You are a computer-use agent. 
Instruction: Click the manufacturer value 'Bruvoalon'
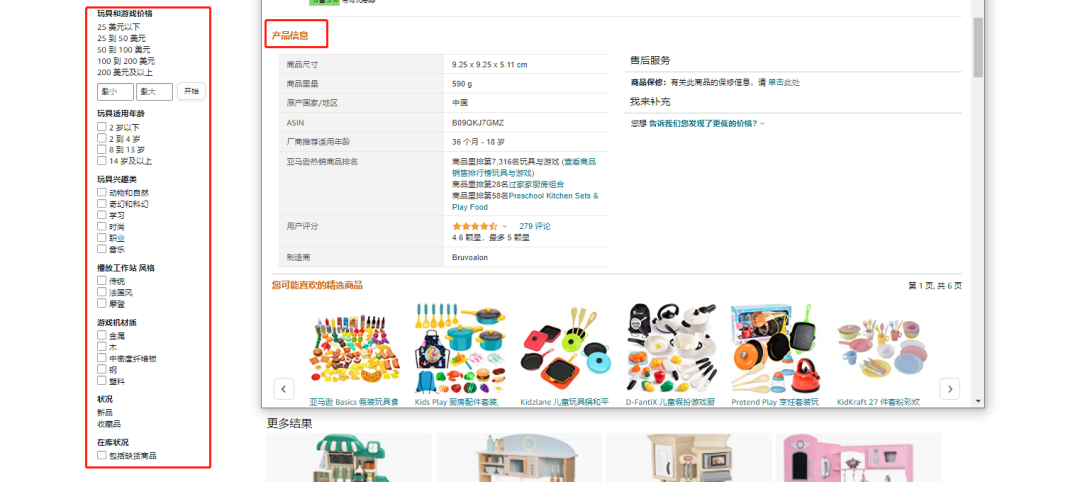pos(470,257)
